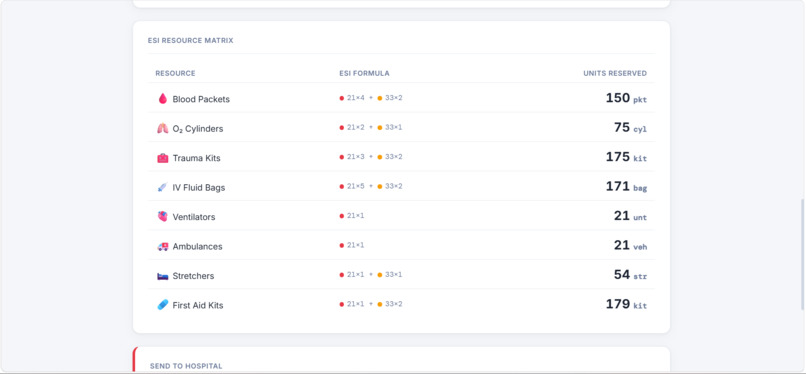The image size is (806, 374).
Task: Select the Blood Packets resource name
Action: 201,99
